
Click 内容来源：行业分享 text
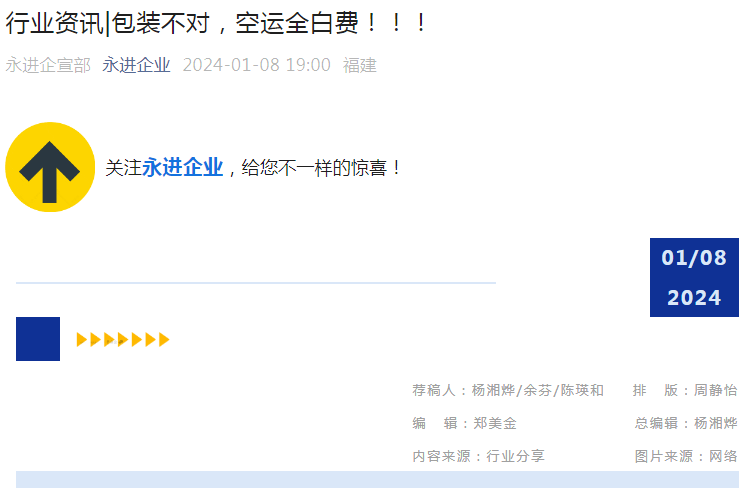(478, 456)
